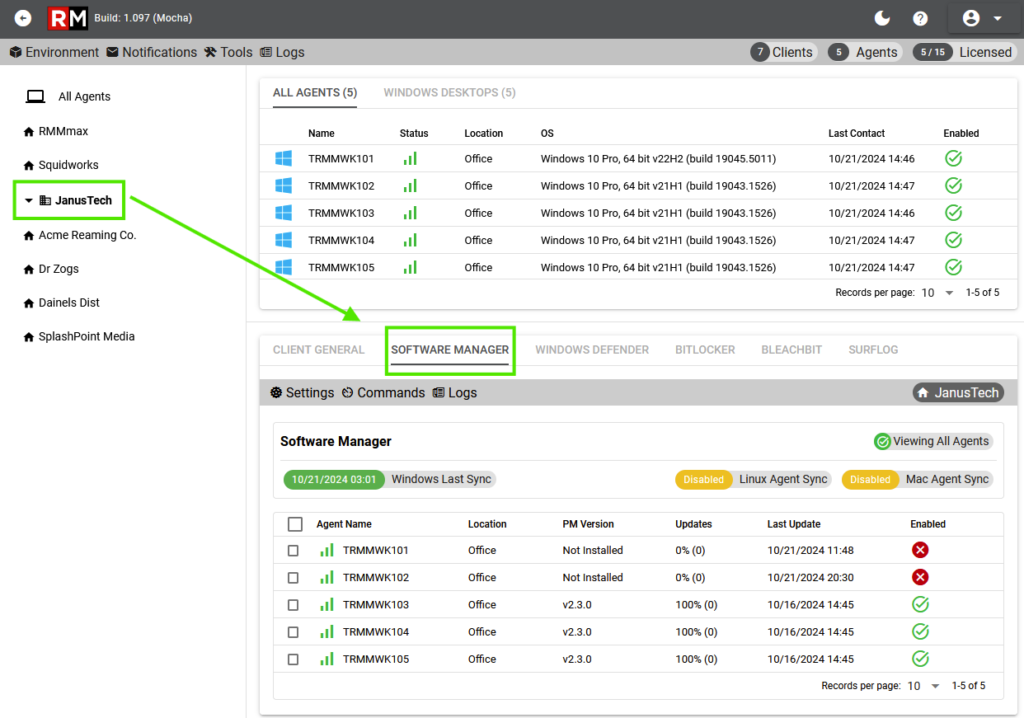
Task: Open the Windows Desktops (5) tab
Action: [x=449, y=93]
